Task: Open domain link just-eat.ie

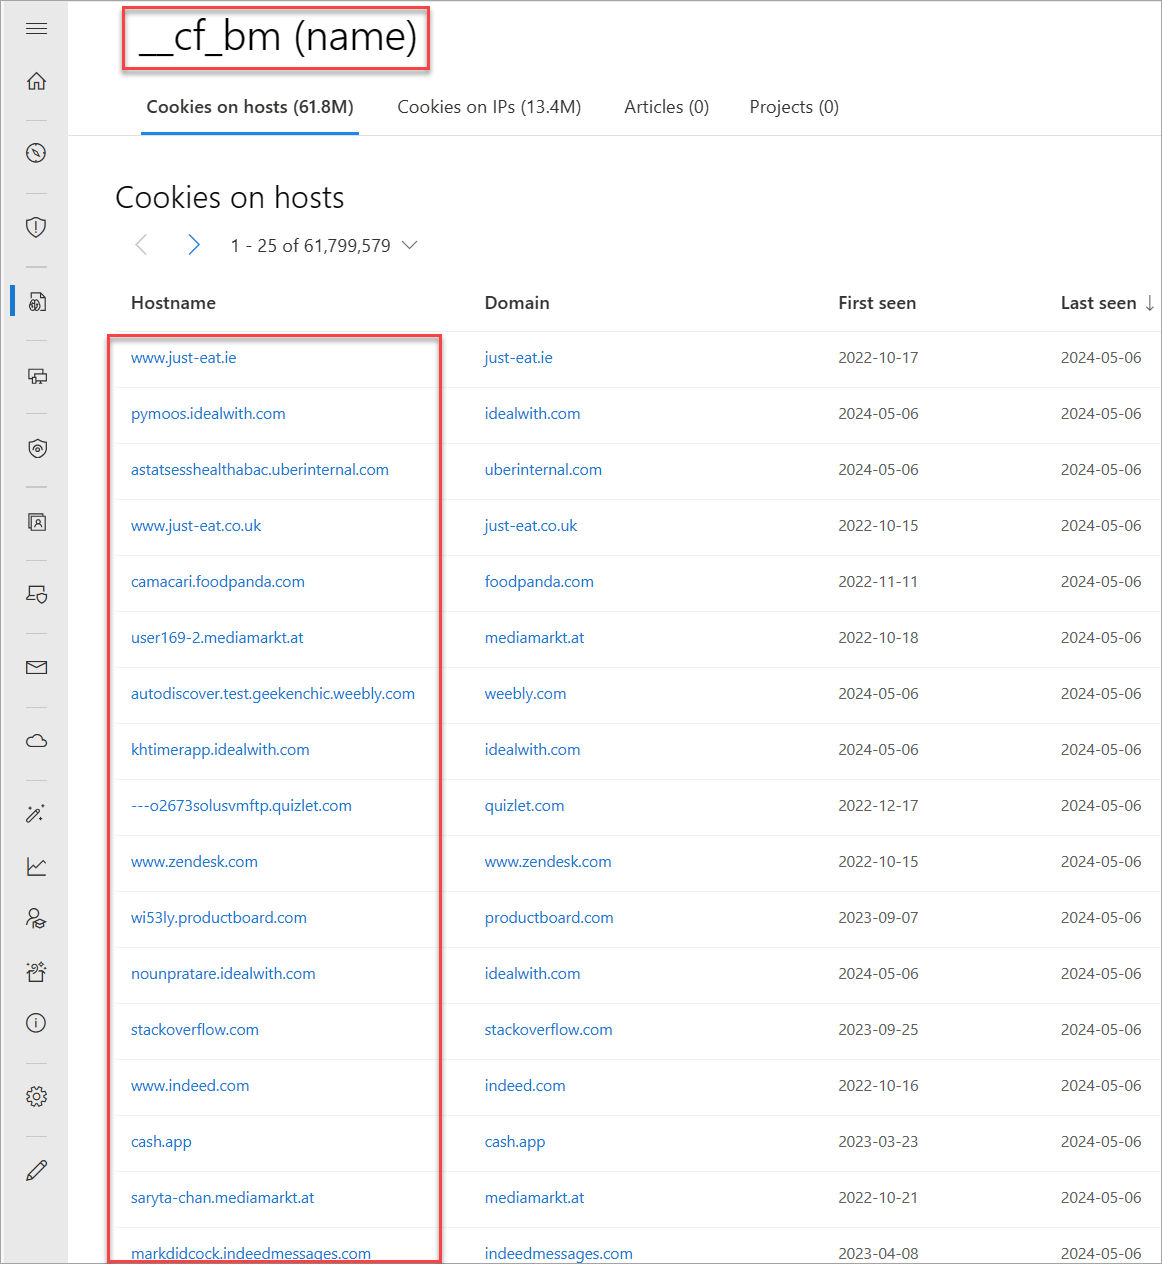Action: pos(519,358)
